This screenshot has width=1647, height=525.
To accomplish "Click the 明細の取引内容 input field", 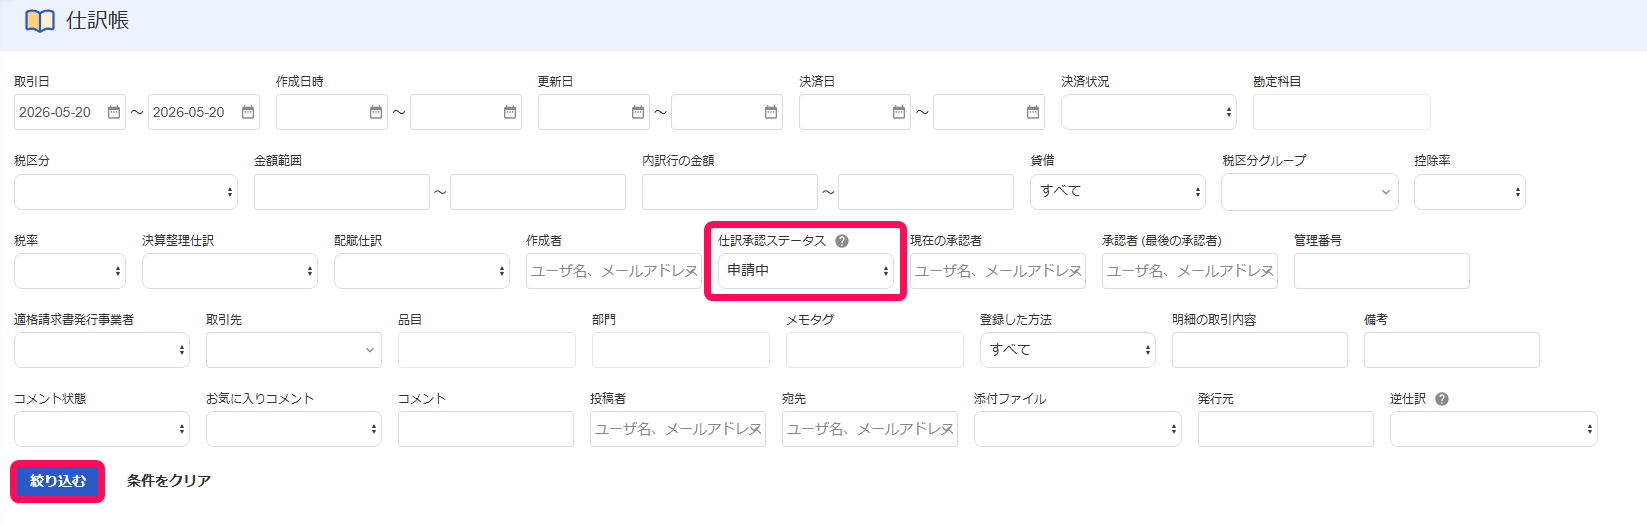I will point(1260,350).
